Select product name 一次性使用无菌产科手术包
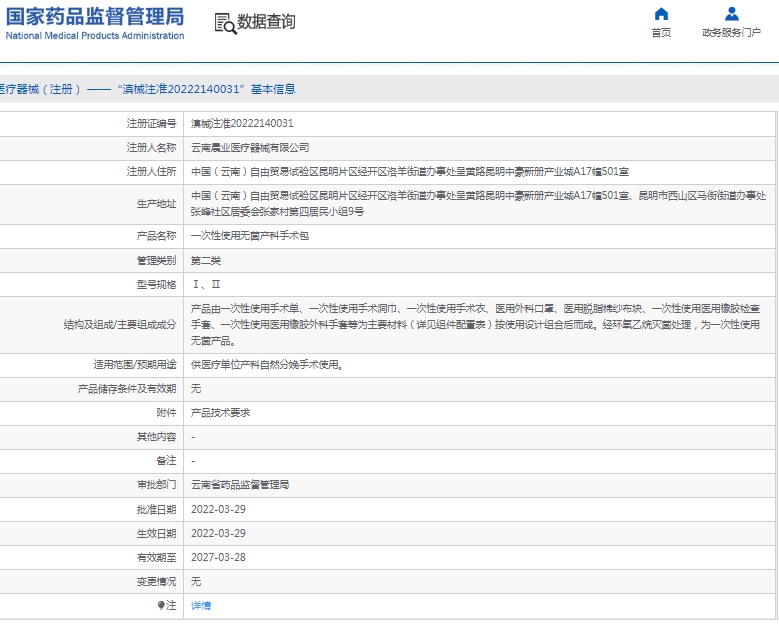Screen dimensions: 779x625 pyautogui.click(x=250, y=236)
